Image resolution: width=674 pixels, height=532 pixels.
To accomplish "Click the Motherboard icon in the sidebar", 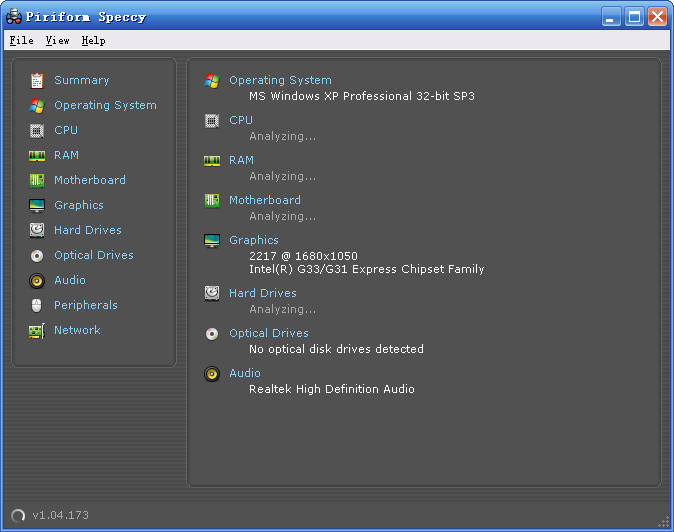I will (37, 180).
